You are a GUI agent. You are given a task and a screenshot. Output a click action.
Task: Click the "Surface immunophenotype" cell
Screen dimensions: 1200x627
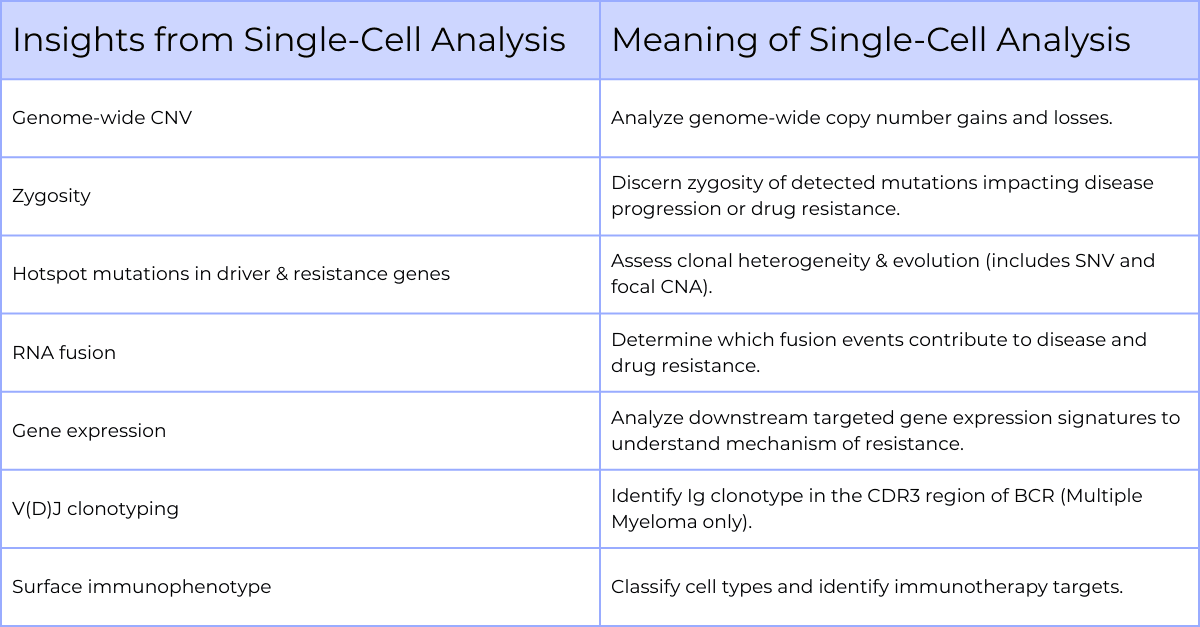(141, 586)
